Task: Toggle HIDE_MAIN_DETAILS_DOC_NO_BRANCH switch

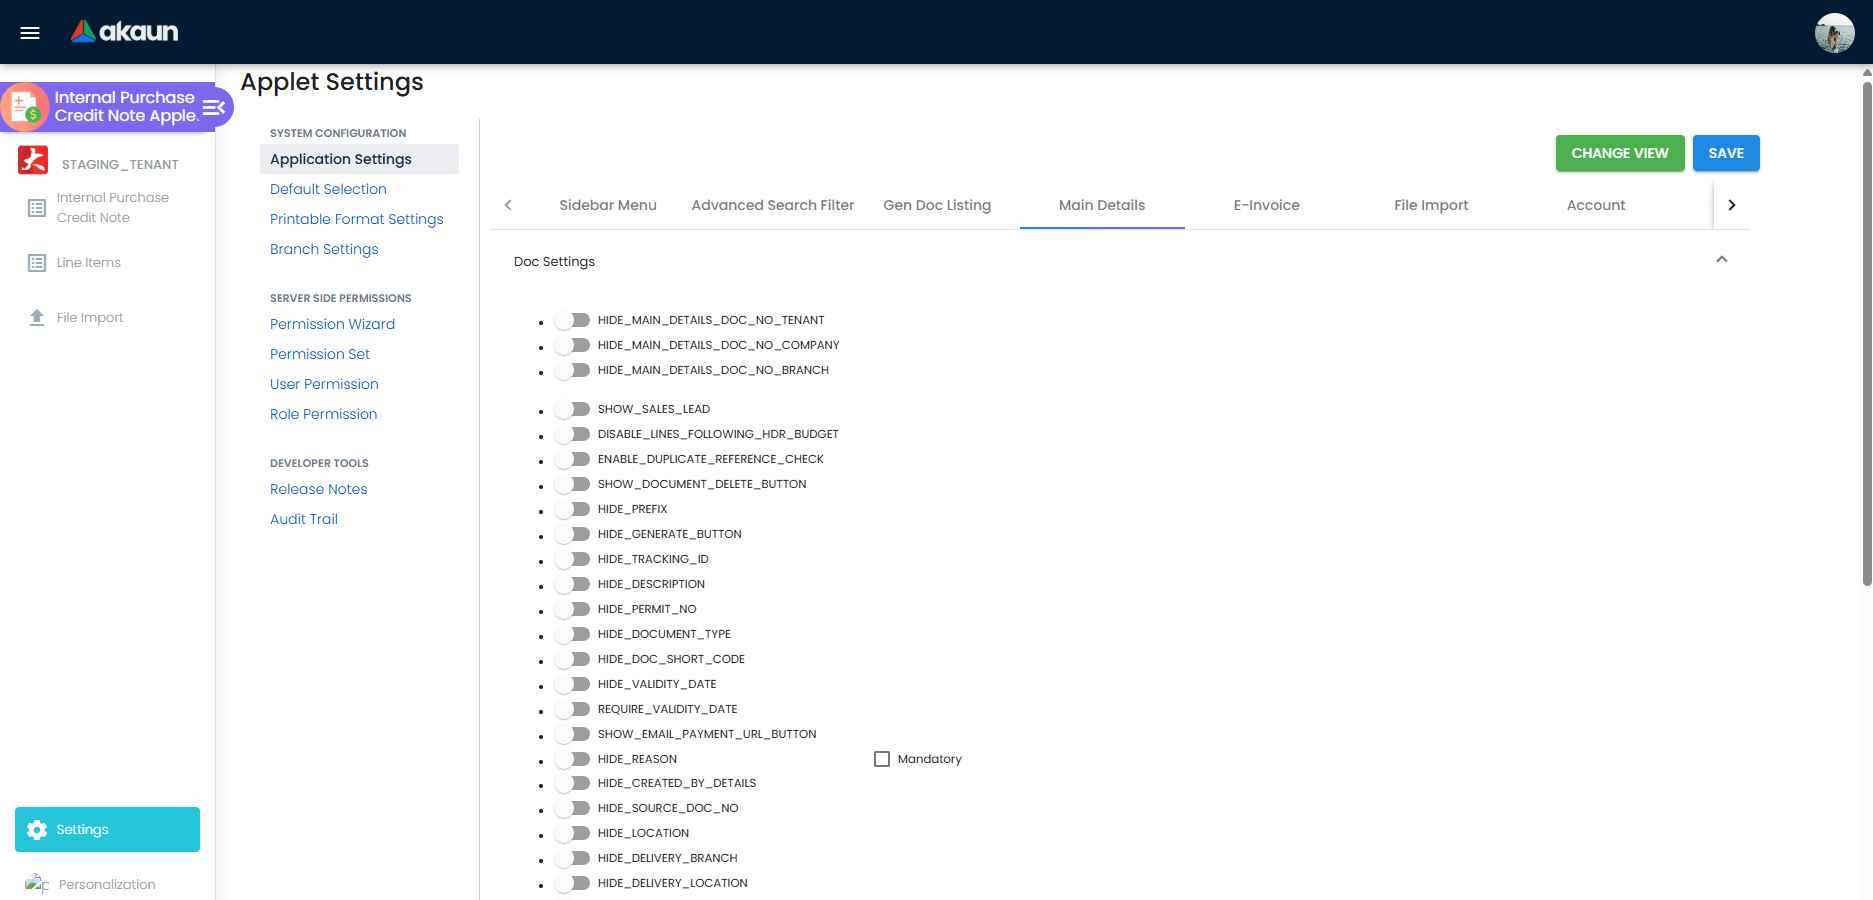Action: [573, 370]
